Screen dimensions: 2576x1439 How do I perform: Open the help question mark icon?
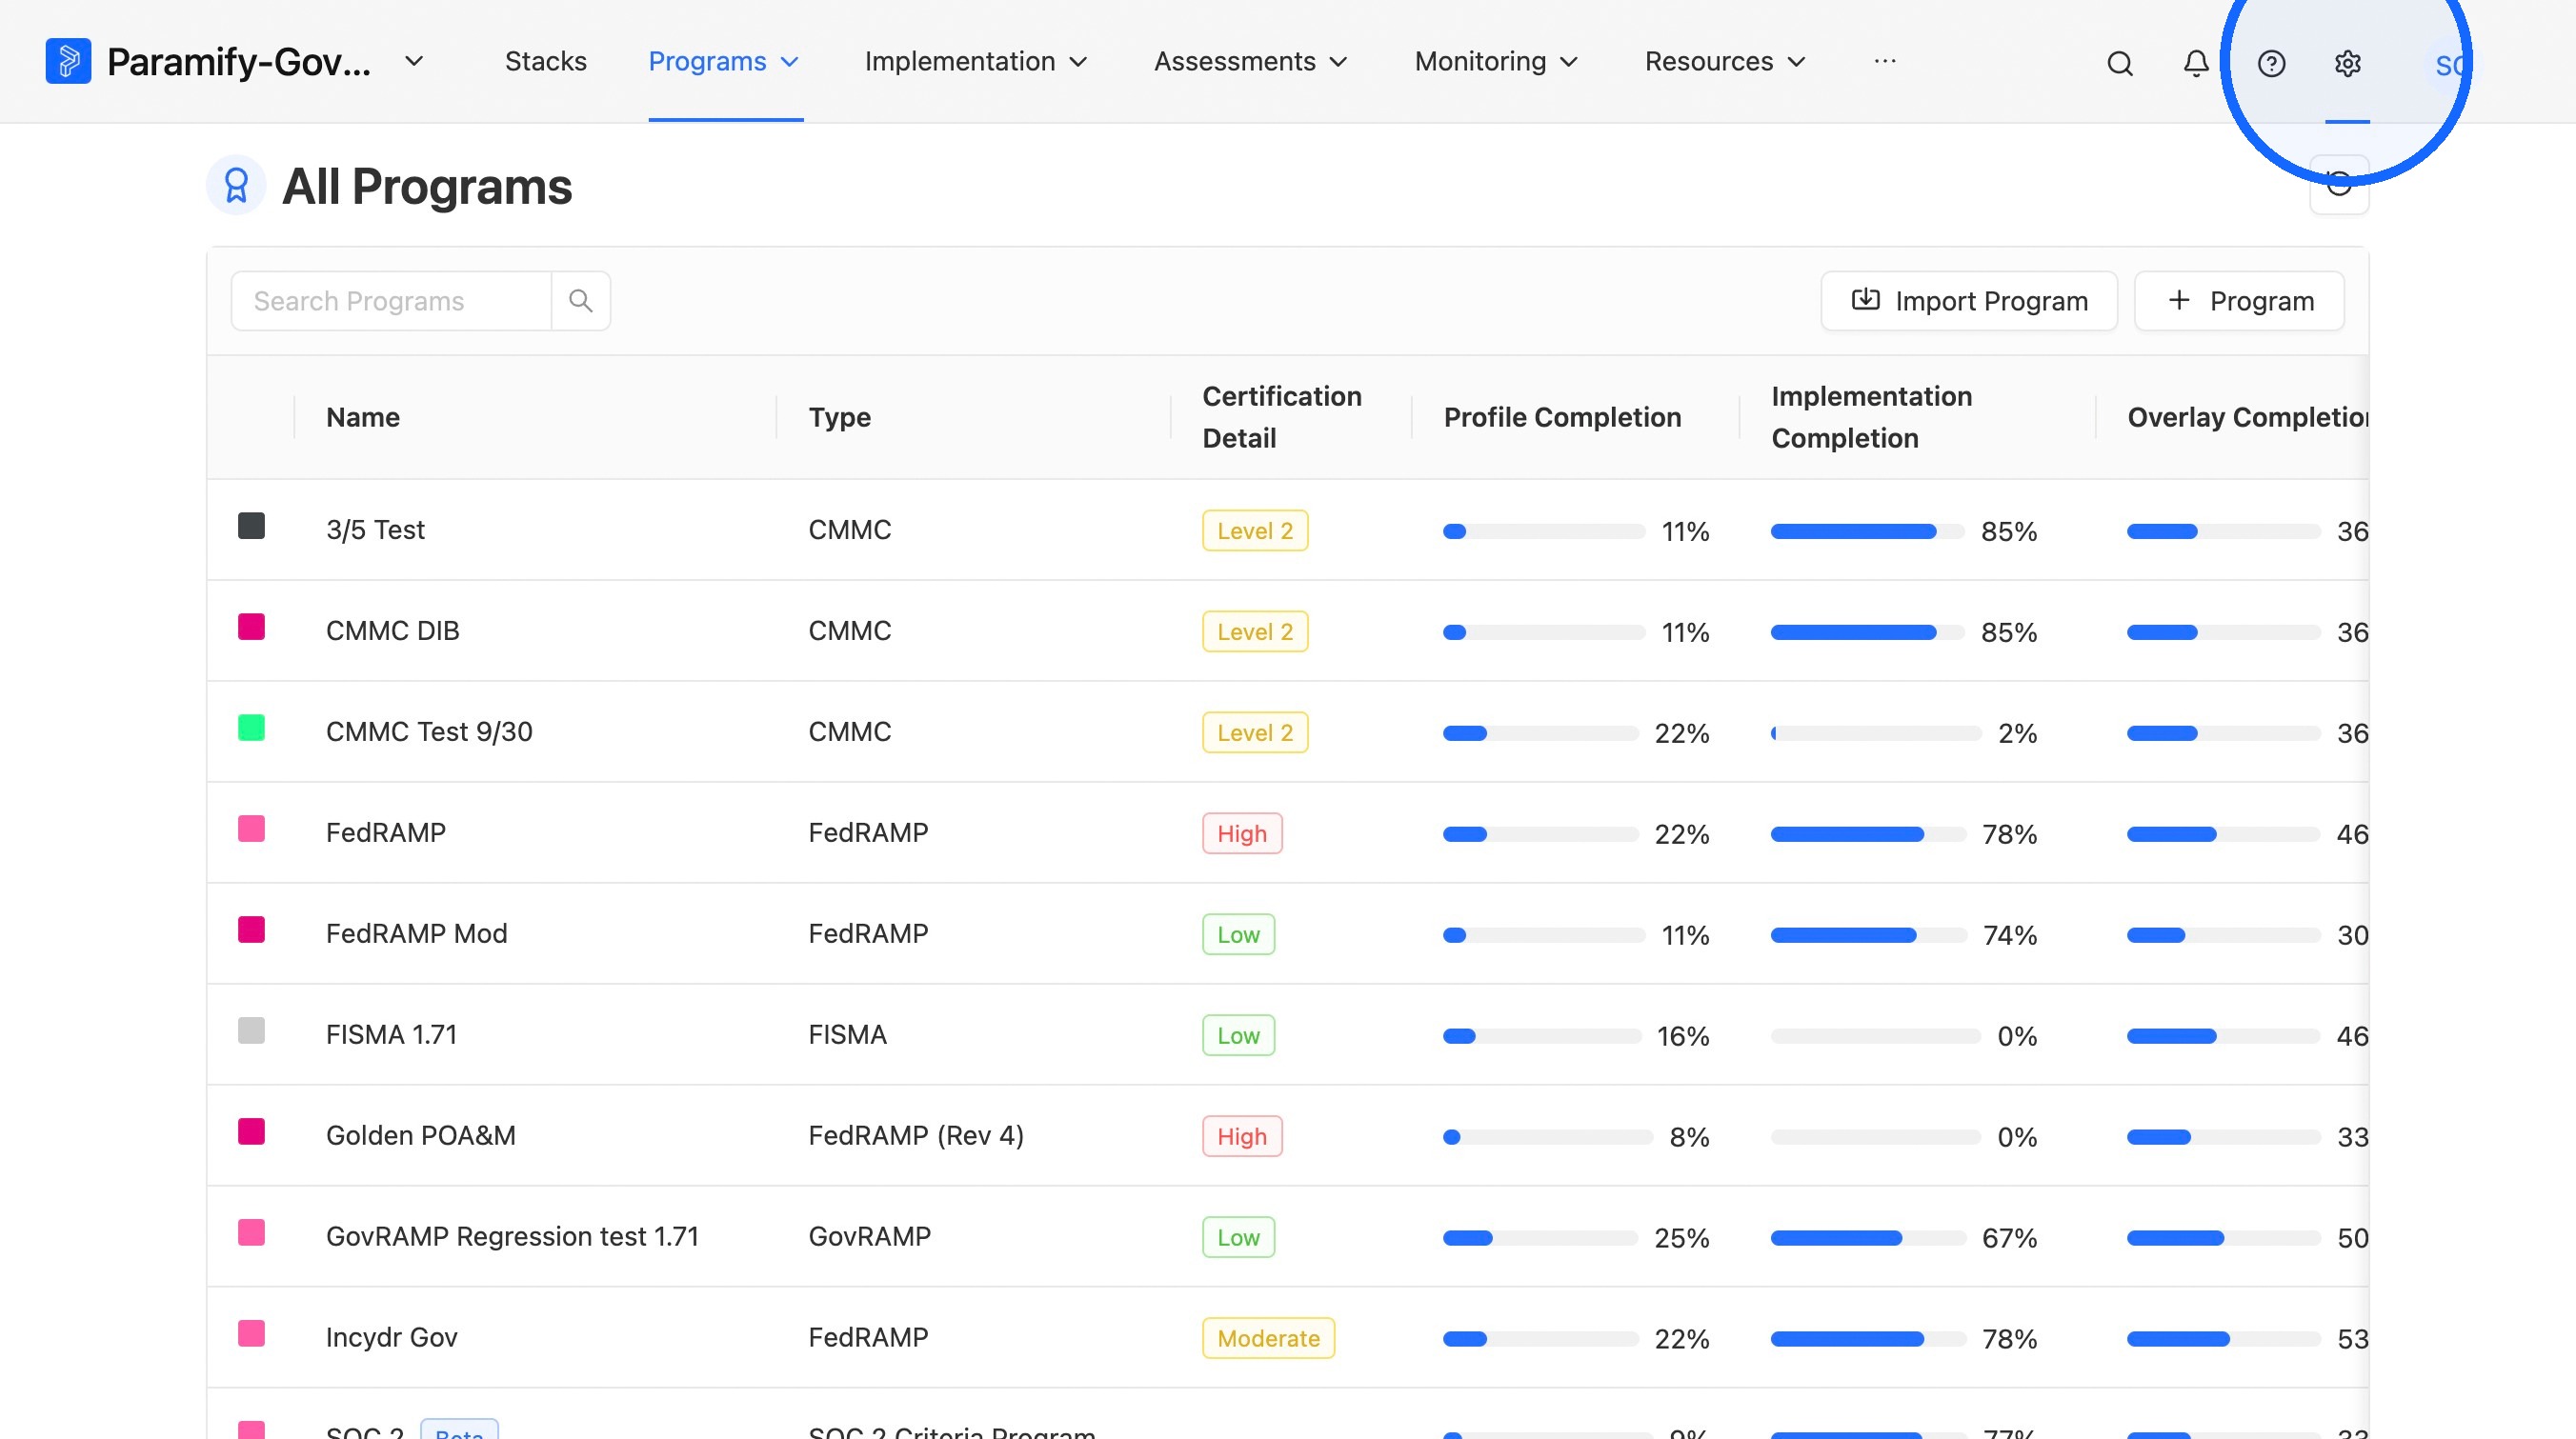tap(2272, 64)
